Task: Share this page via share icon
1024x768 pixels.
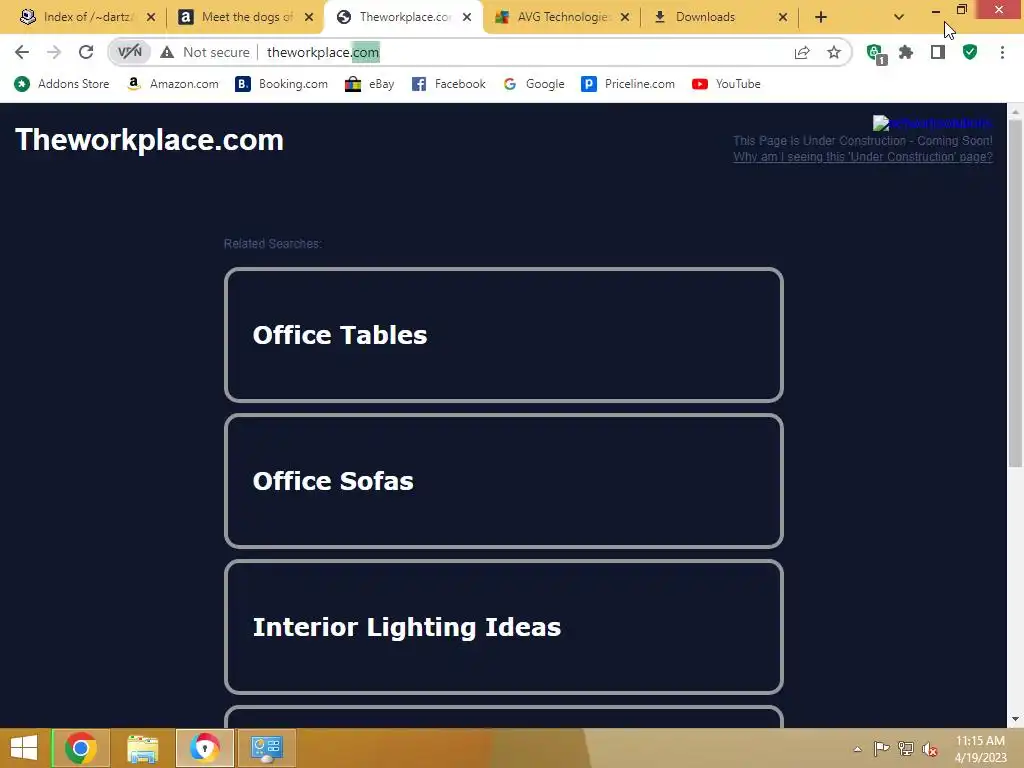Action: [802, 52]
